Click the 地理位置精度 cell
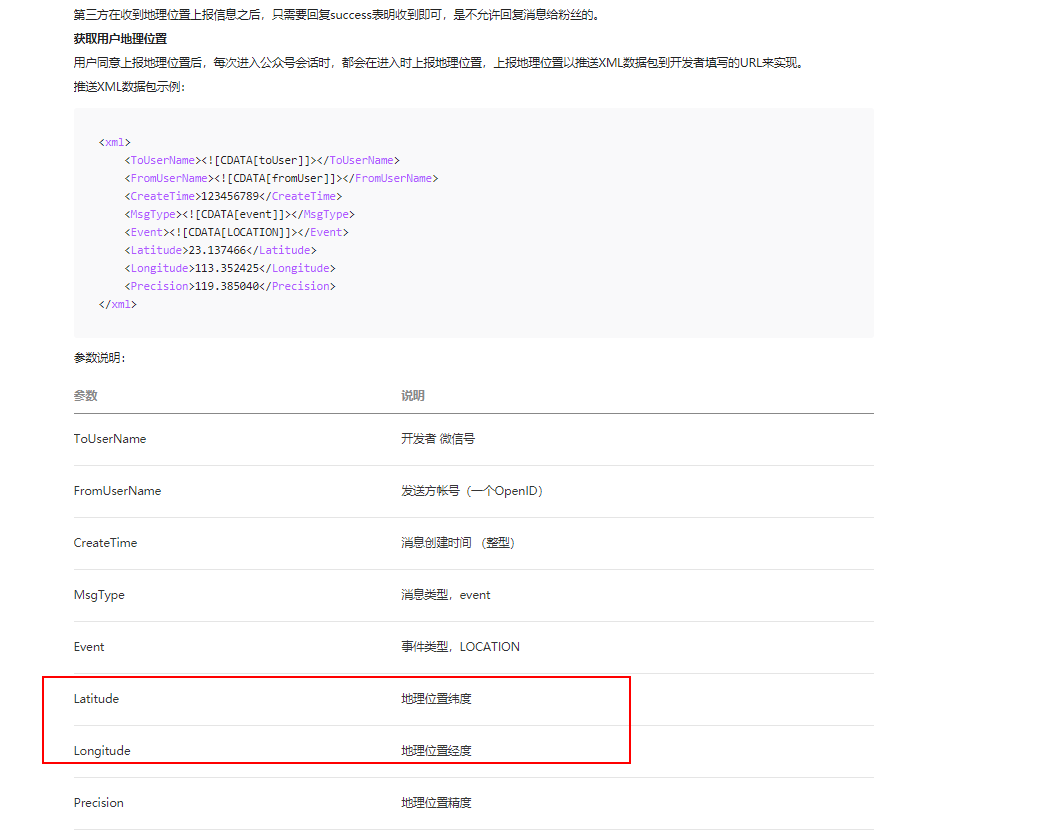1039x834 pixels. click(436, 803)
